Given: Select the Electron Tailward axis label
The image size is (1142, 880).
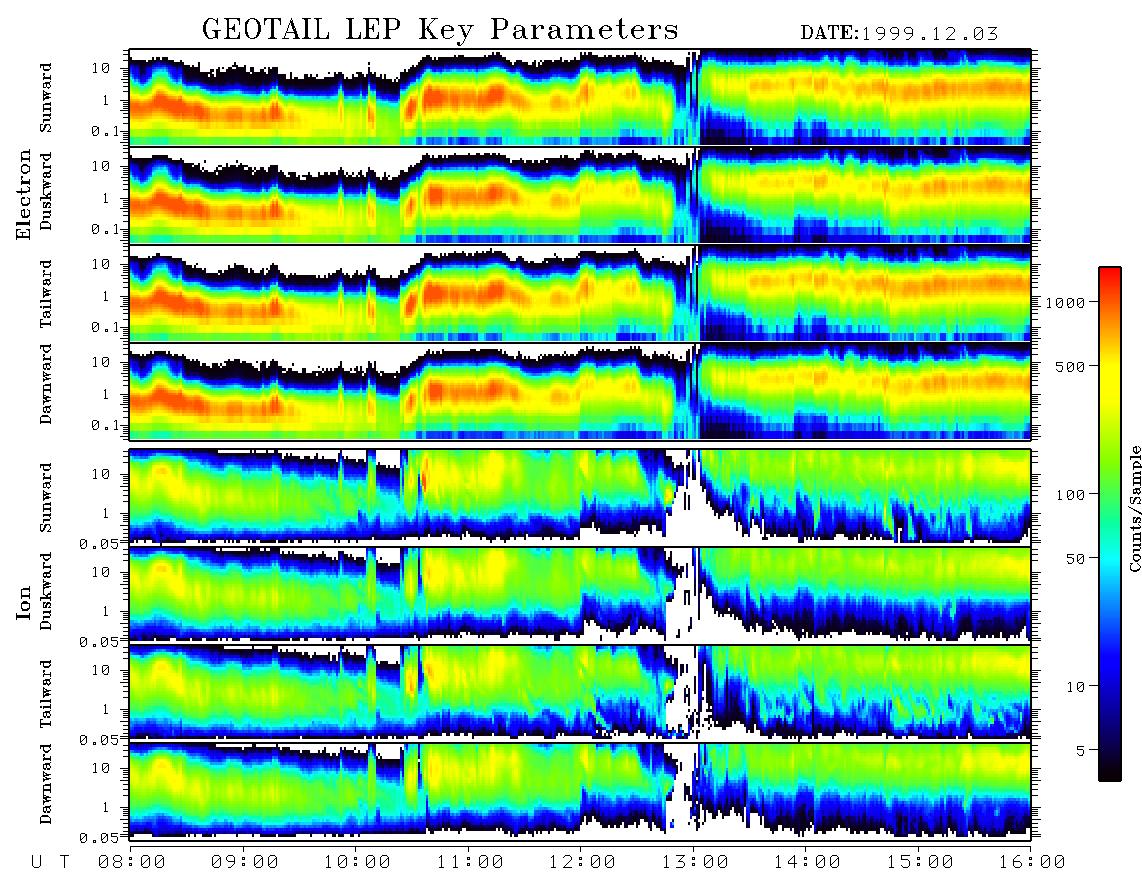Looking at the screenshot, I should pos(46,294).
